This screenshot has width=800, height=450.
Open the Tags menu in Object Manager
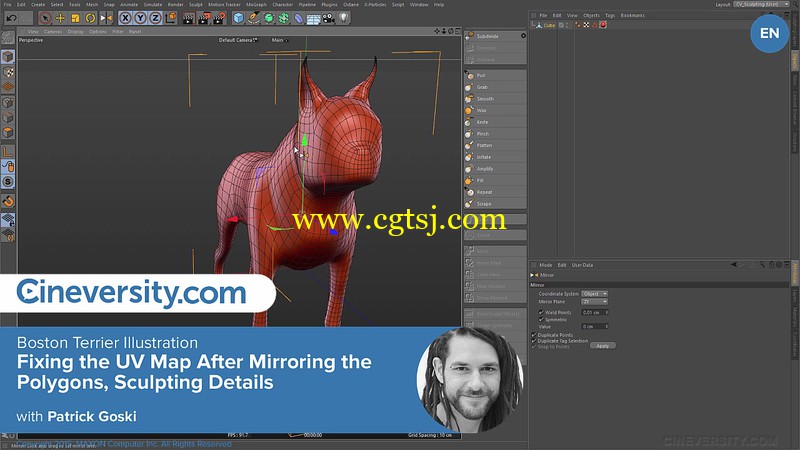610,15
